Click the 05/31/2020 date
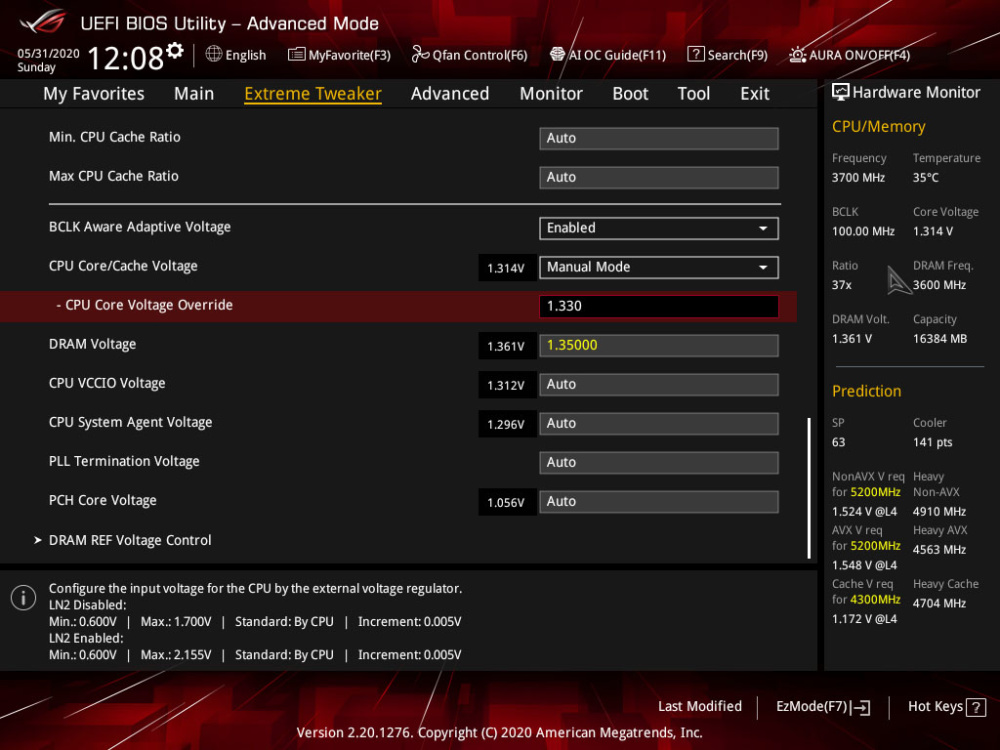The height and width of the screenshot is (750, 1000). (x=48, y=54)
